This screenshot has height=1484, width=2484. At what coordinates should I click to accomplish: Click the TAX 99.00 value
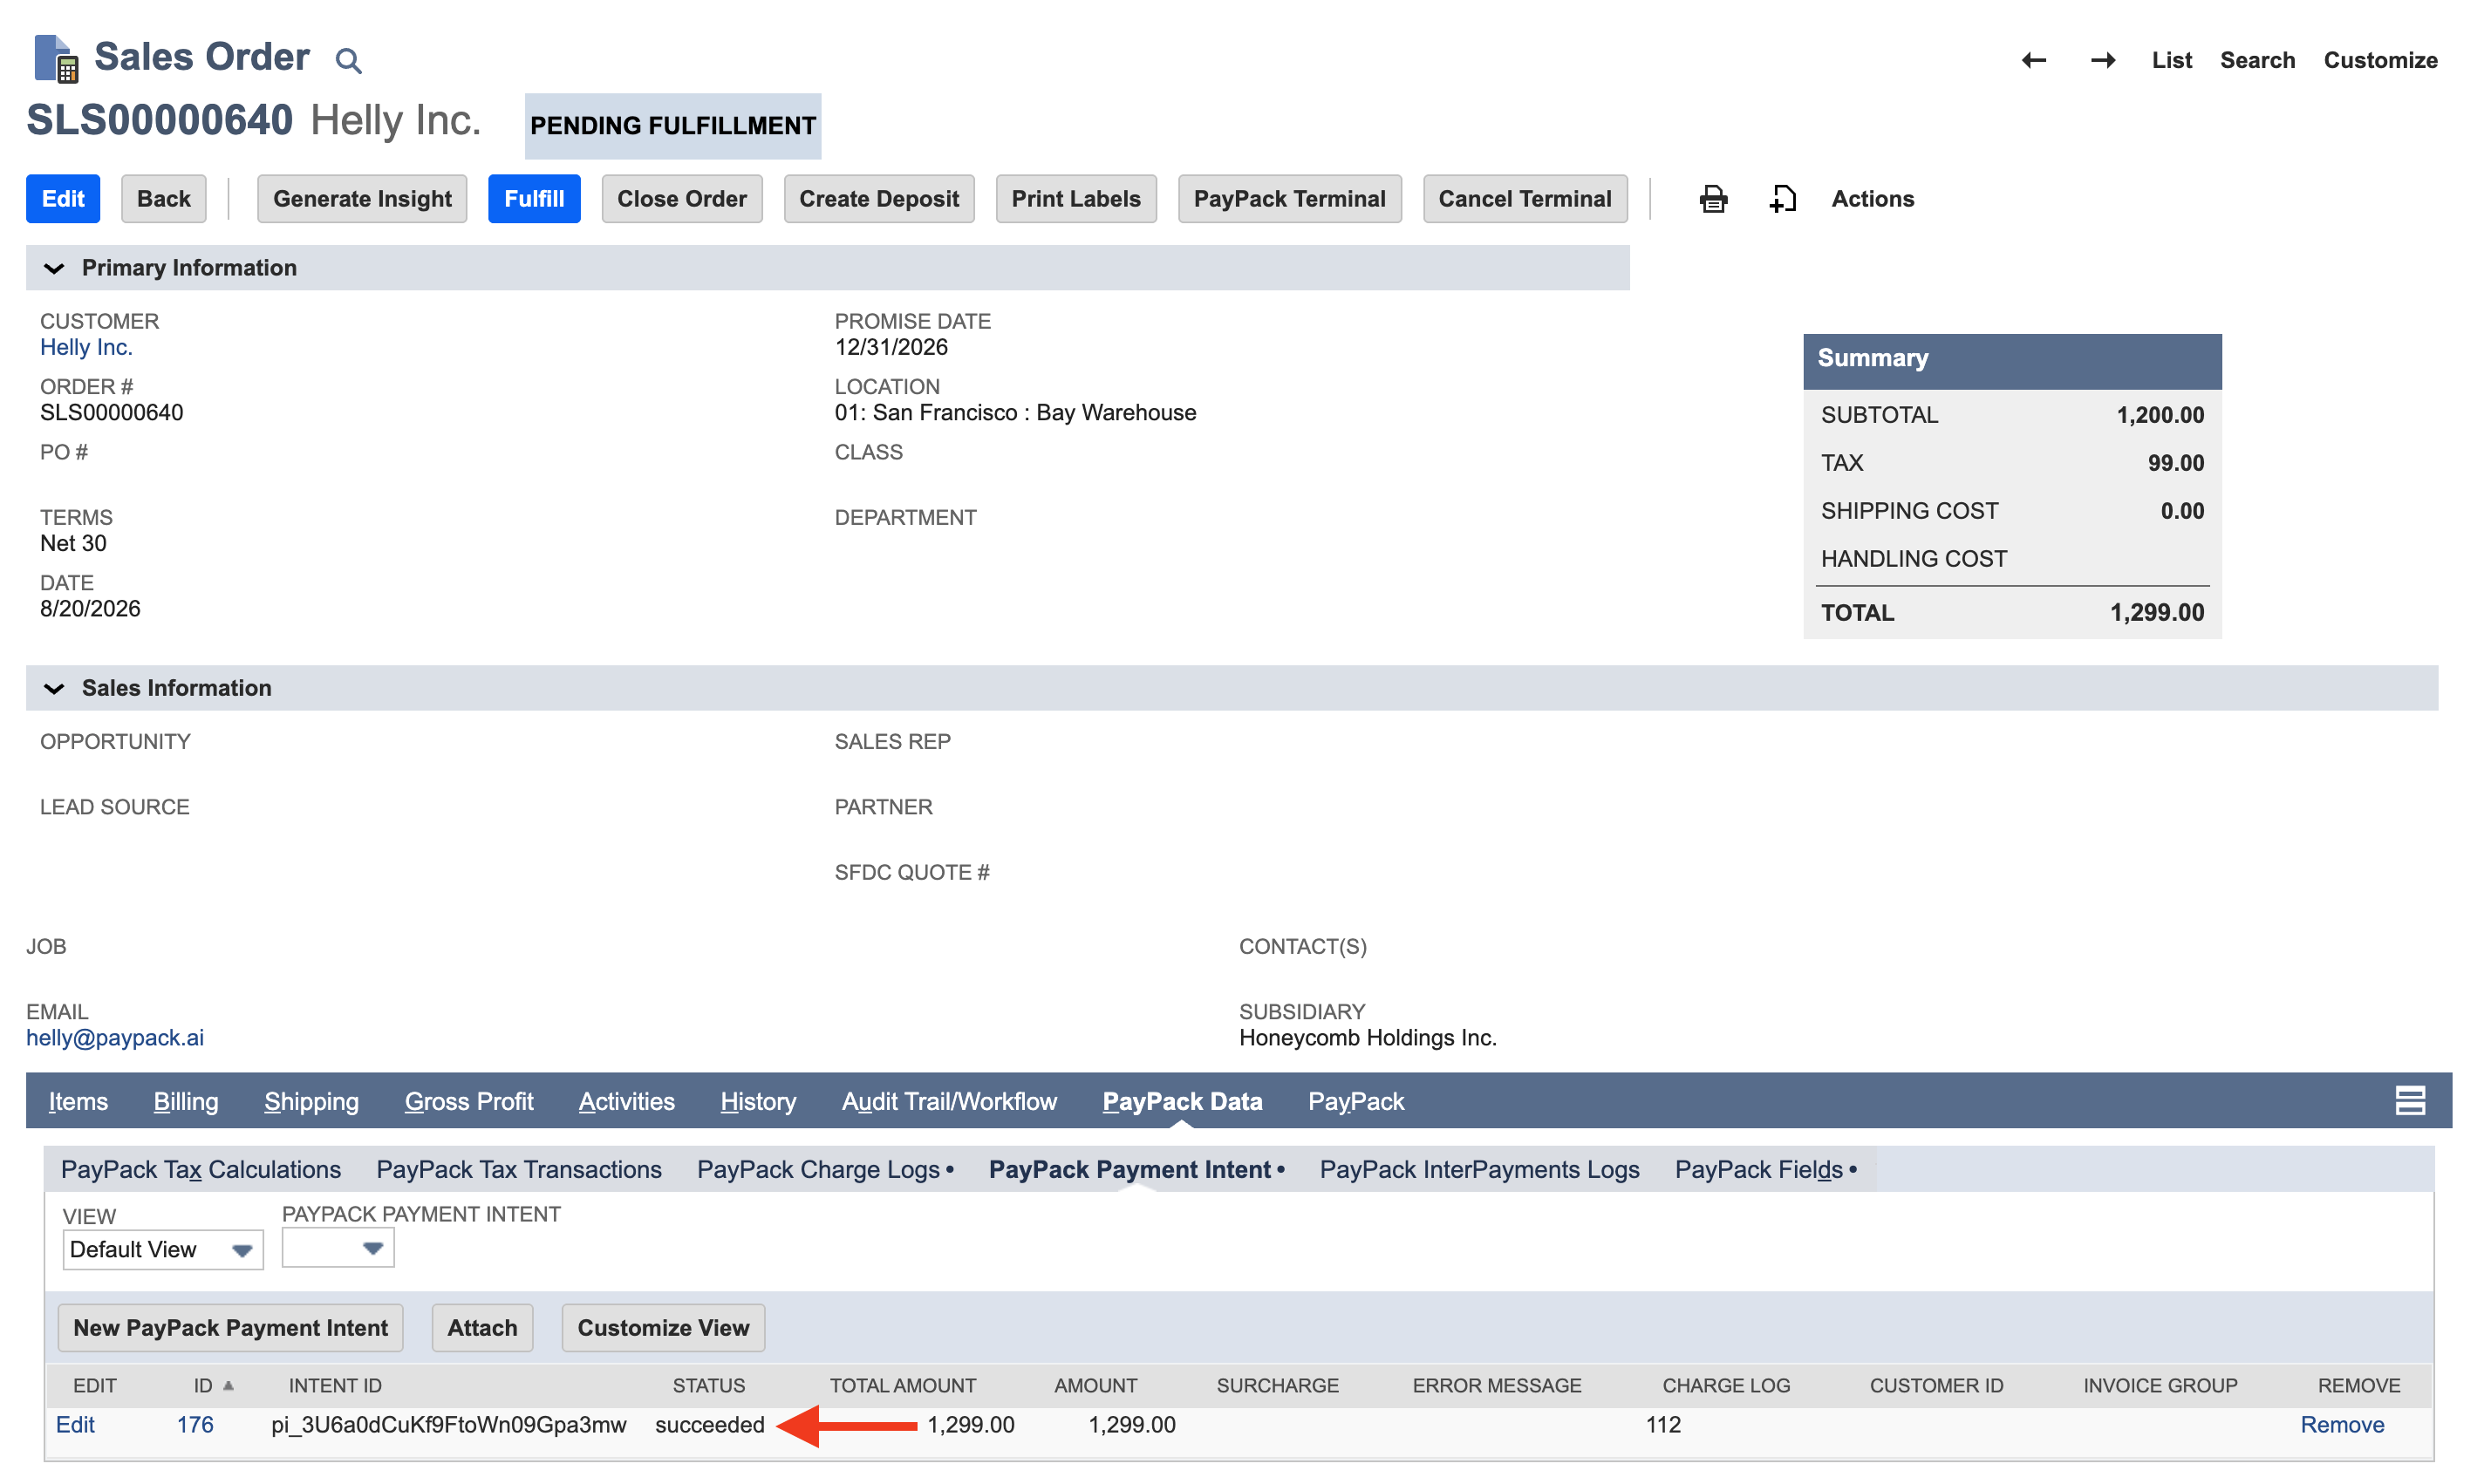click(x=2175, y=462)
